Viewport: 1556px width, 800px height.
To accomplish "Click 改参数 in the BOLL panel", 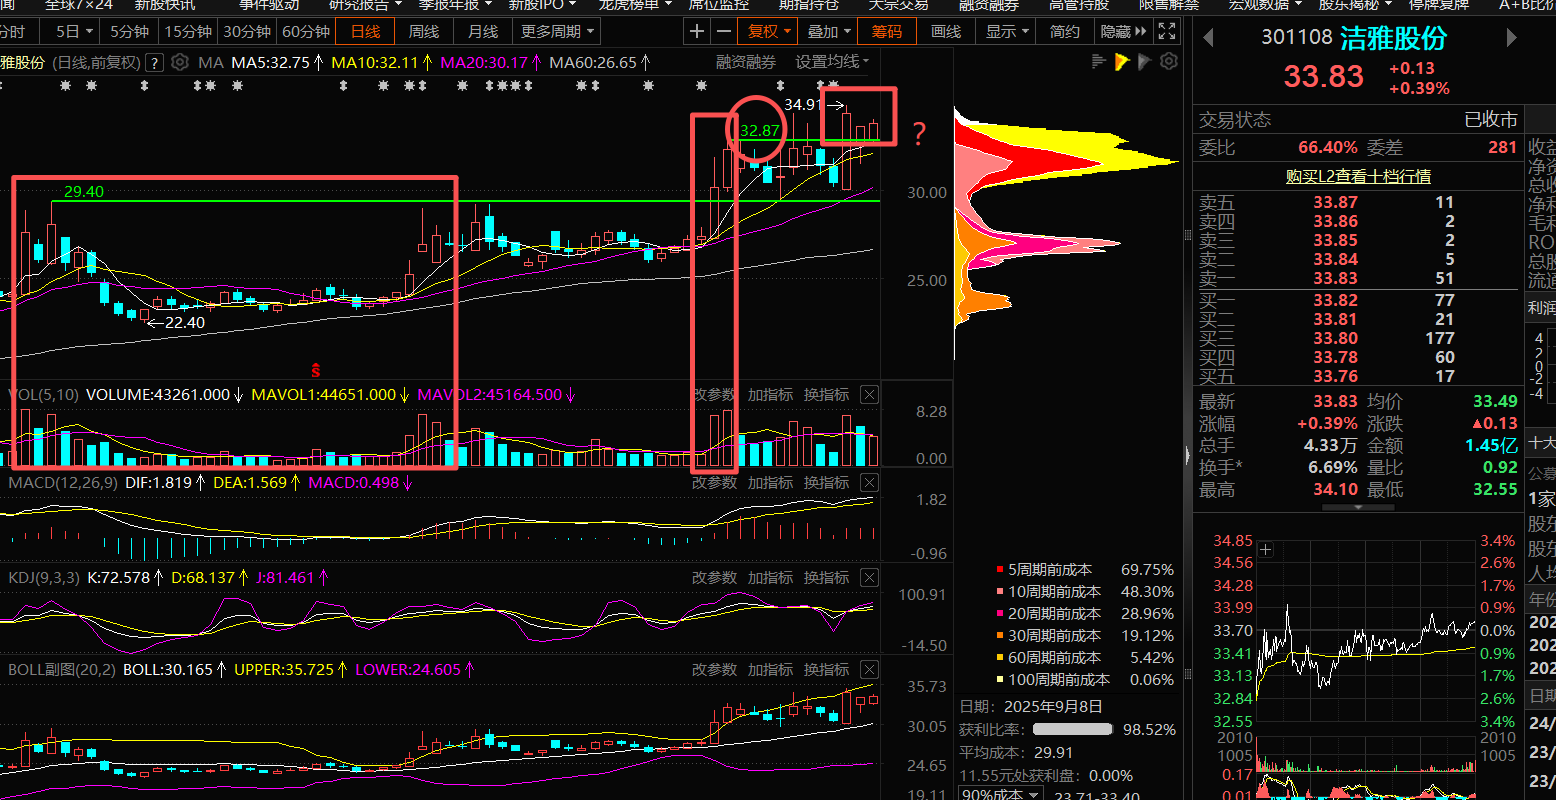I will (x=714, y=669).
